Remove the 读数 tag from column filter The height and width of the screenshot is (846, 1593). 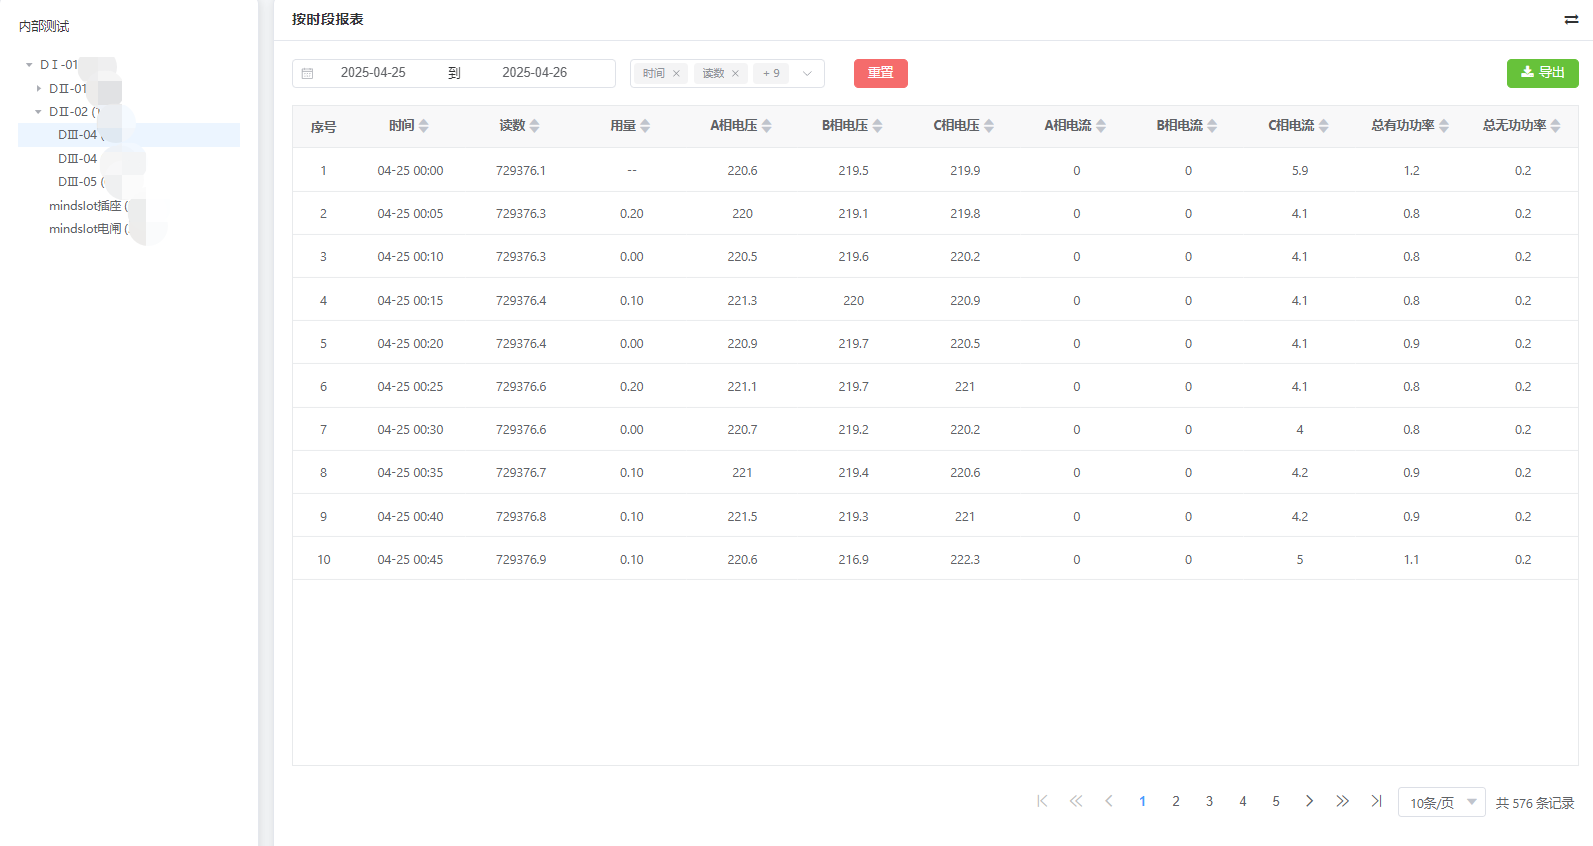point(735,73)
